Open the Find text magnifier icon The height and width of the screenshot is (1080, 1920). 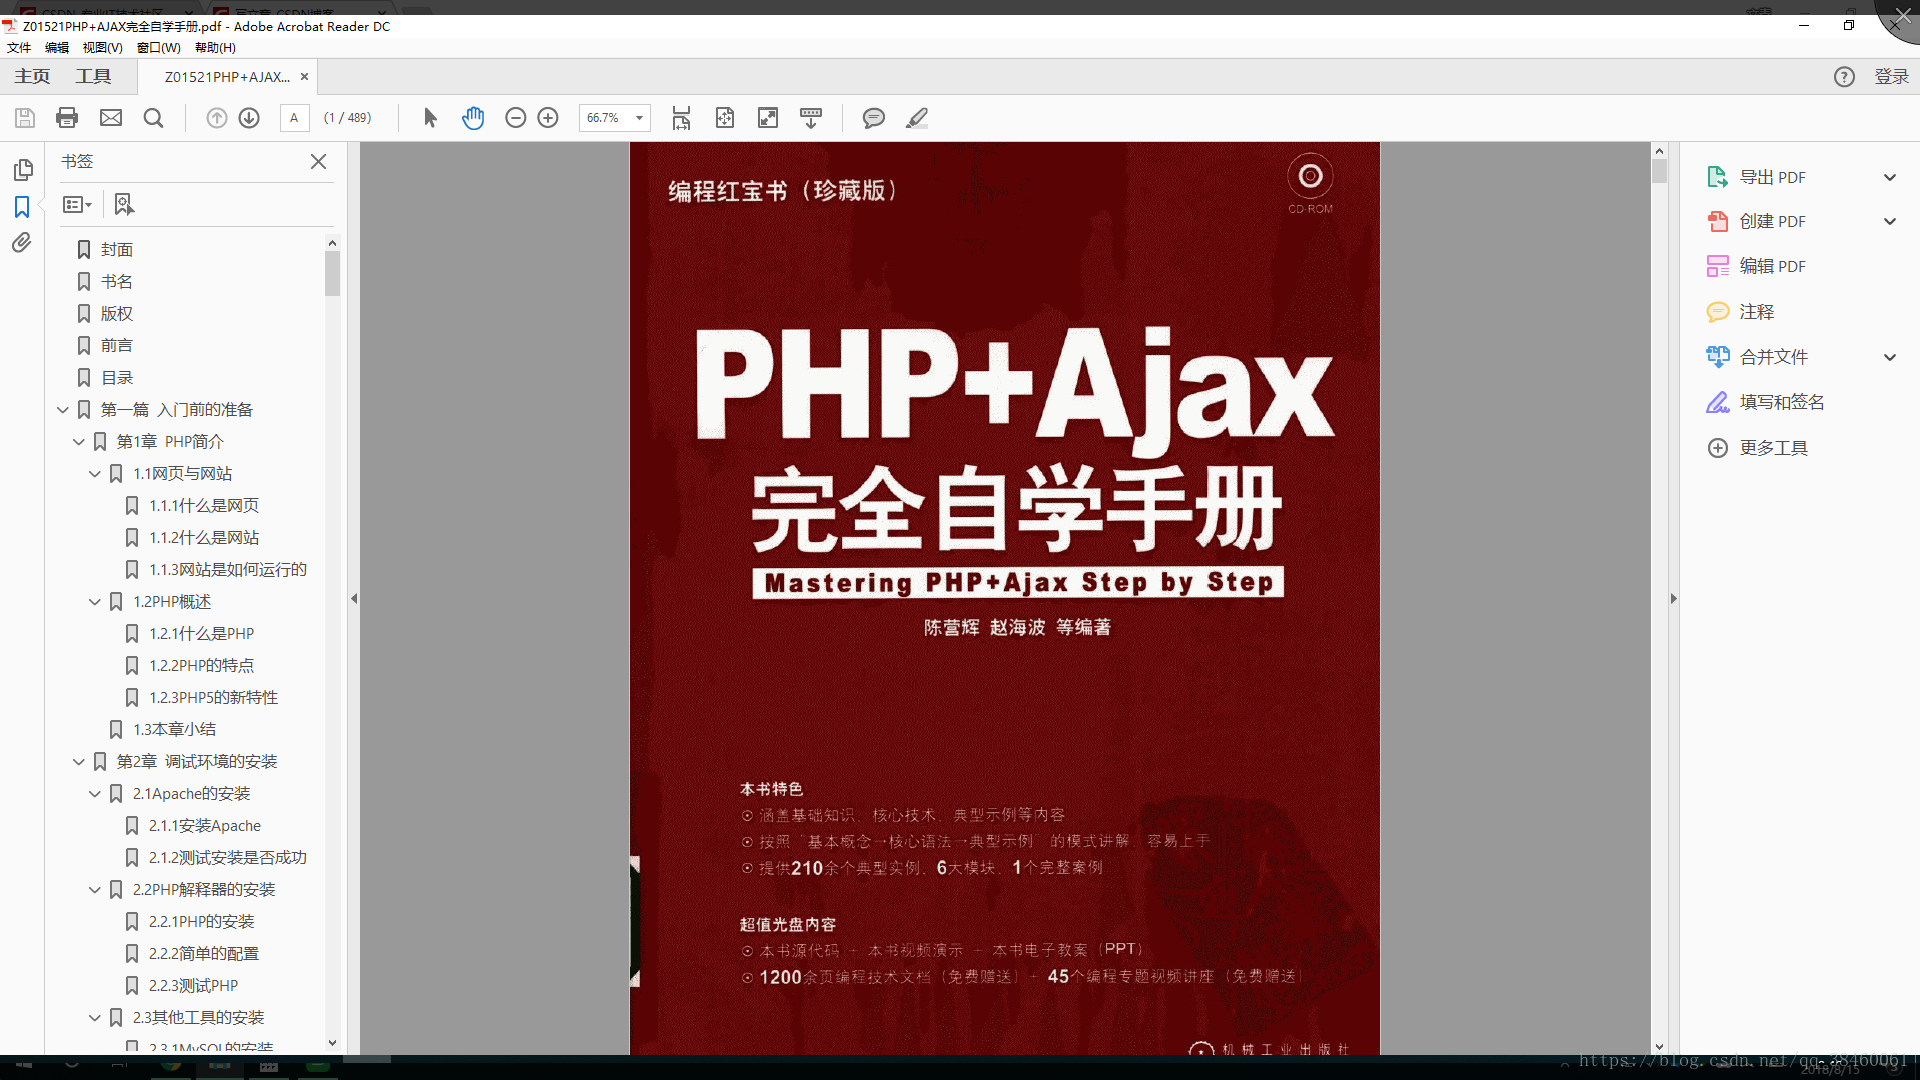(153, 118)
